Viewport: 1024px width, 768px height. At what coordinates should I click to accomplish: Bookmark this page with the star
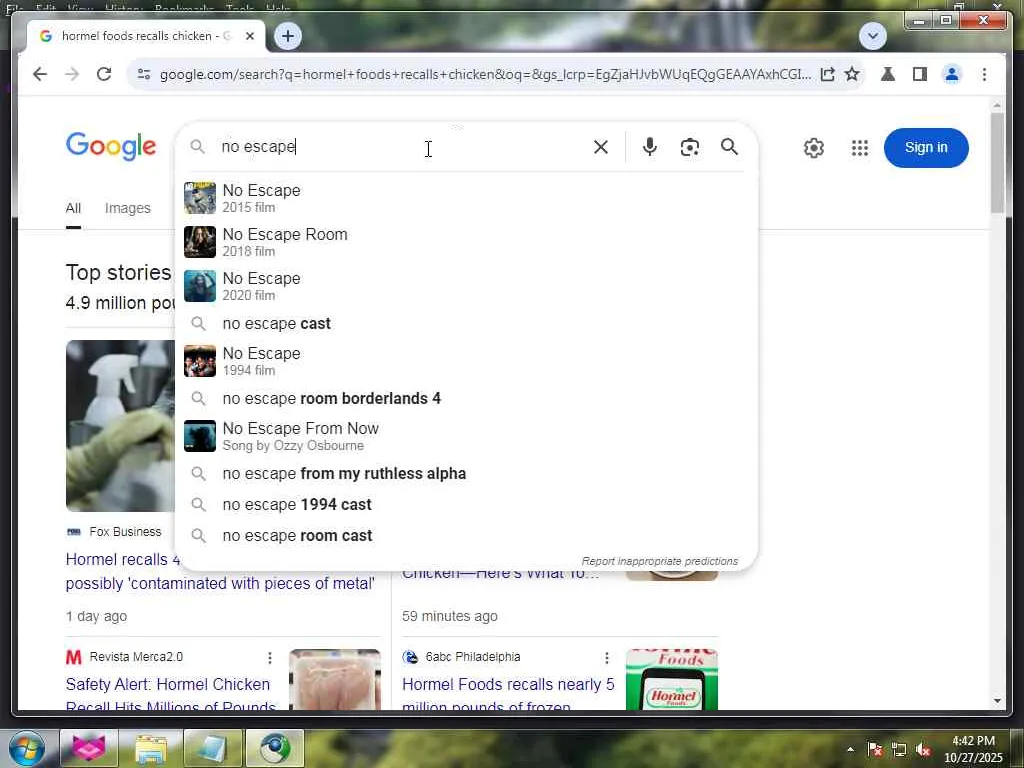(x=852, y=74)
